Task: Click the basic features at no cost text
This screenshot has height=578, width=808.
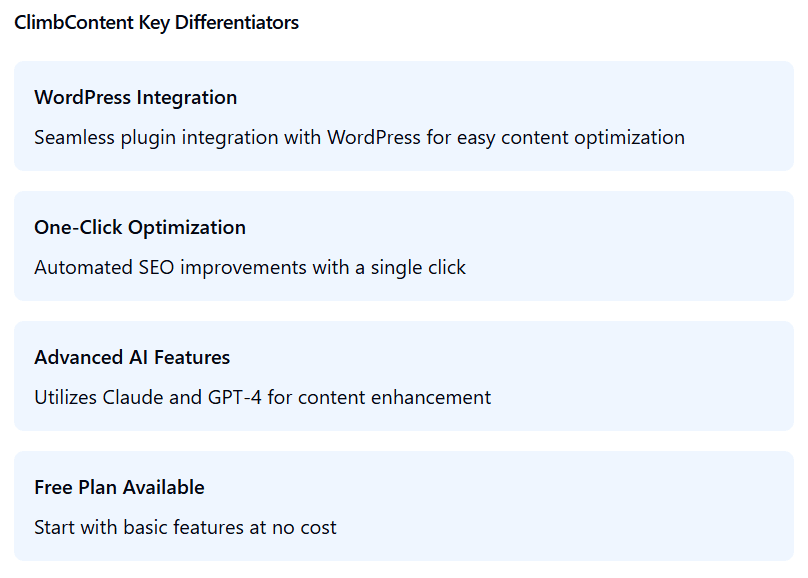Action: click(185, 528)
